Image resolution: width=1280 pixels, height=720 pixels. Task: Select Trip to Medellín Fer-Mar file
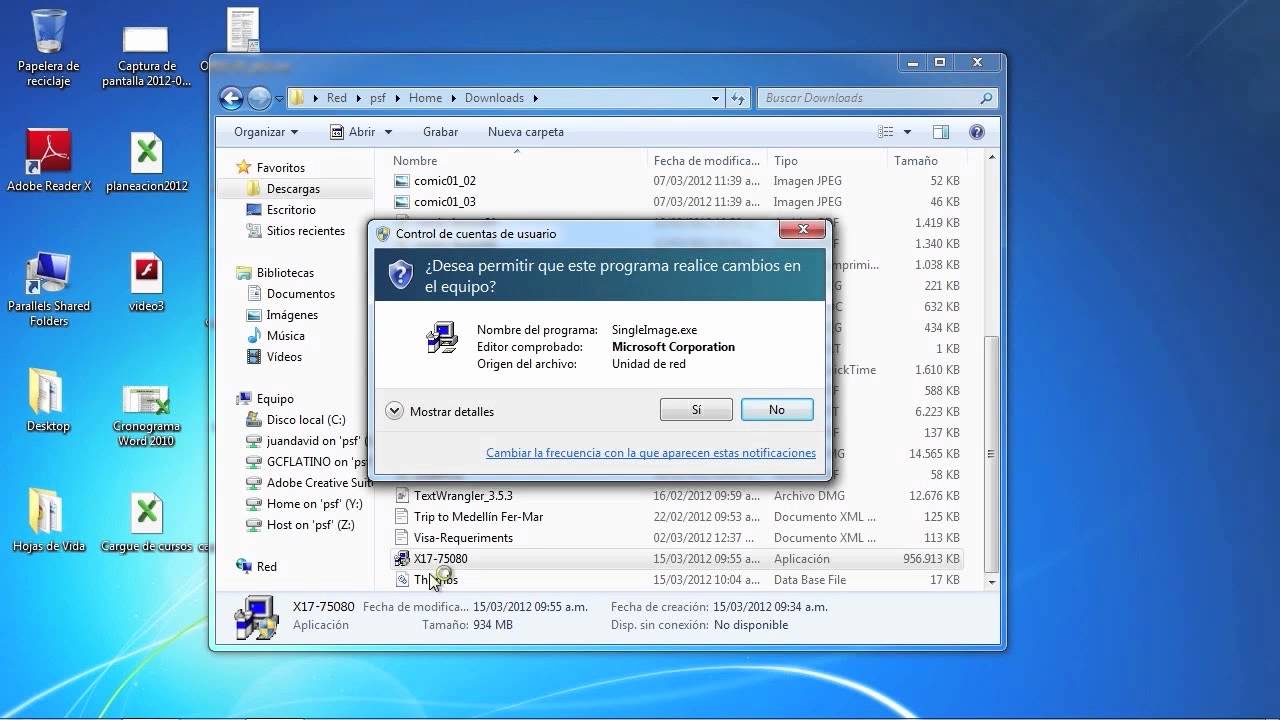point(478,517)
